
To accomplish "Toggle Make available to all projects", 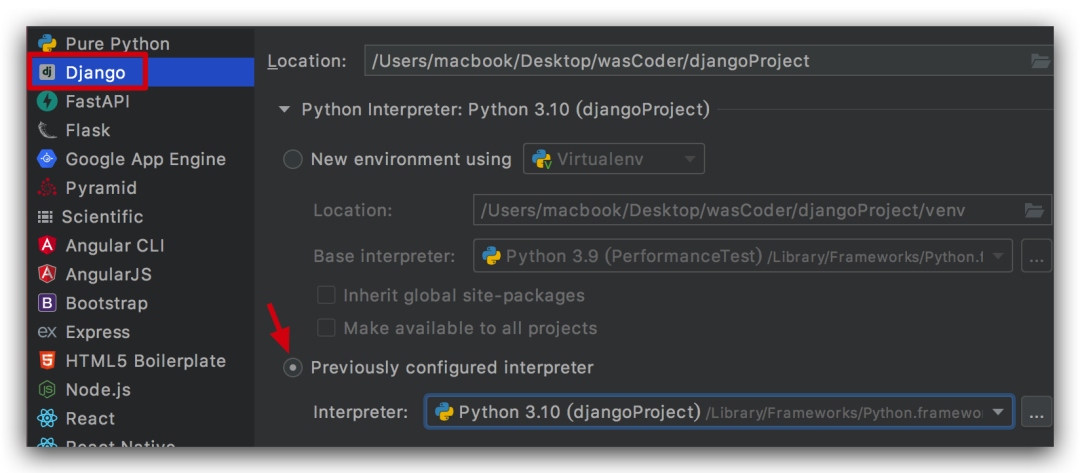I will [326, 328].
